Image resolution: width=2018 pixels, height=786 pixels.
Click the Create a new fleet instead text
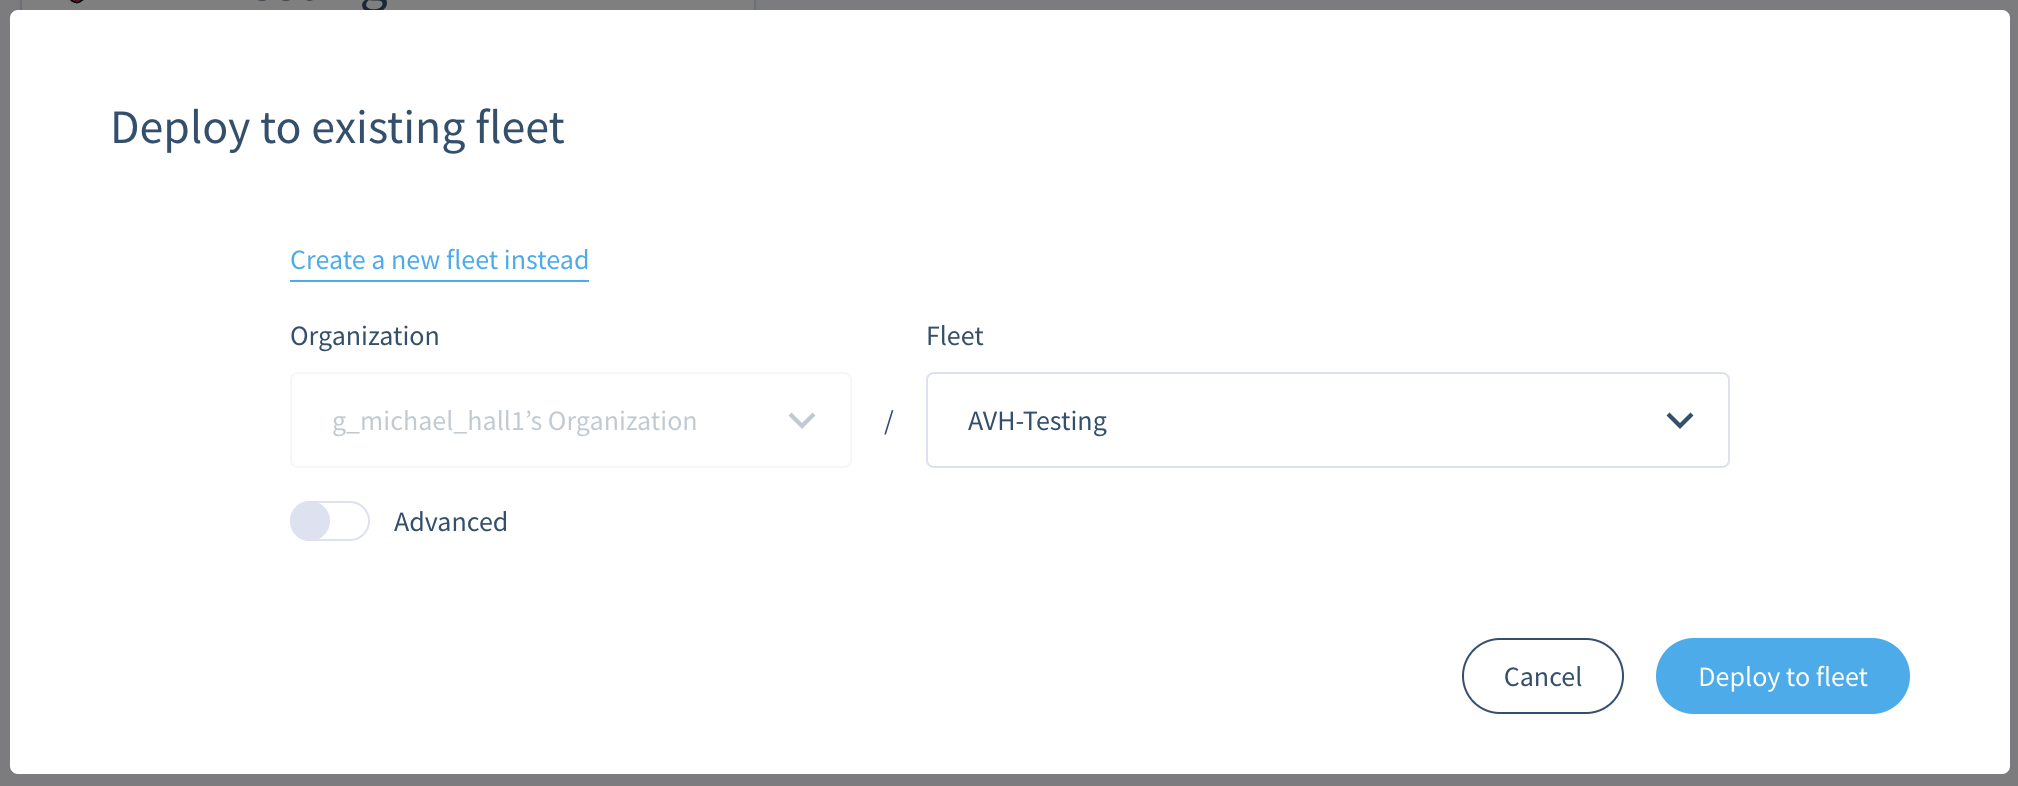[439, 260]
